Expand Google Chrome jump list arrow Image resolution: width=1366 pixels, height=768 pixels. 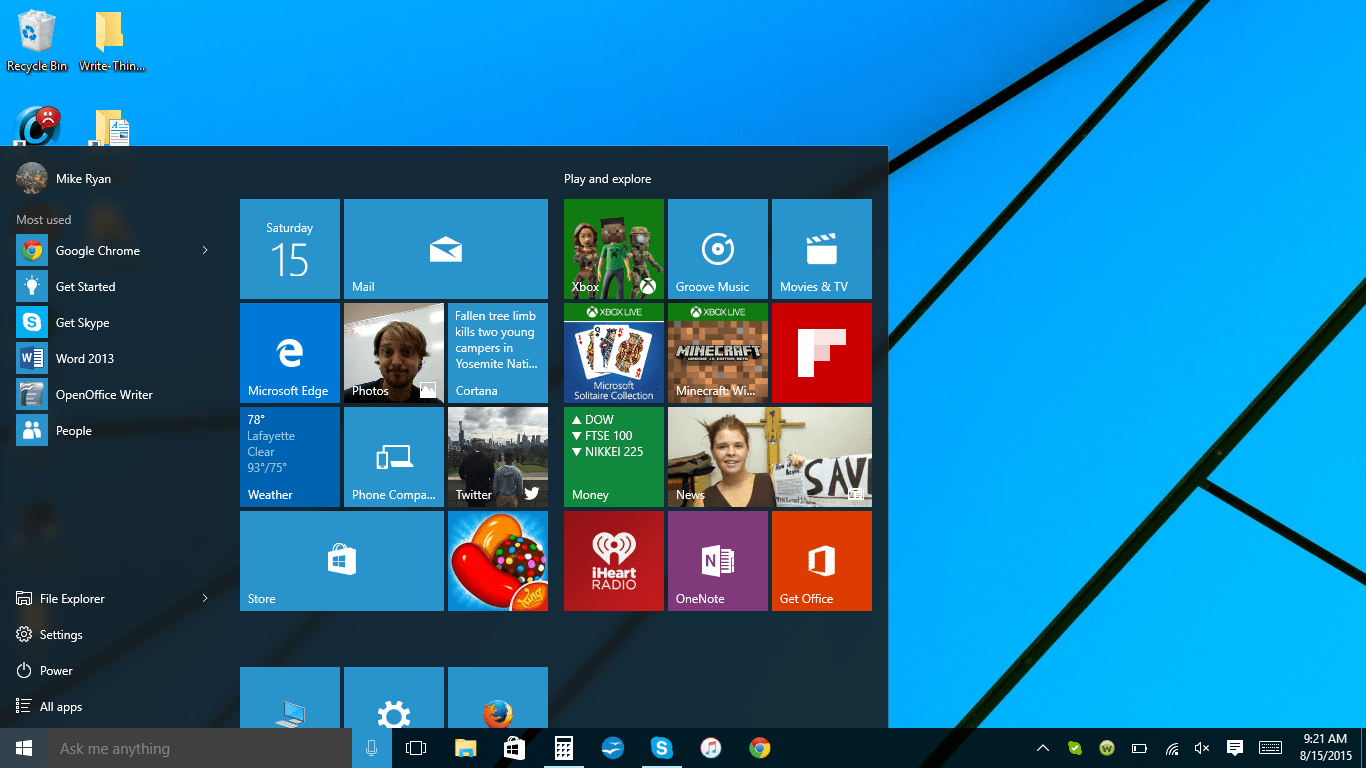(205, 251)
